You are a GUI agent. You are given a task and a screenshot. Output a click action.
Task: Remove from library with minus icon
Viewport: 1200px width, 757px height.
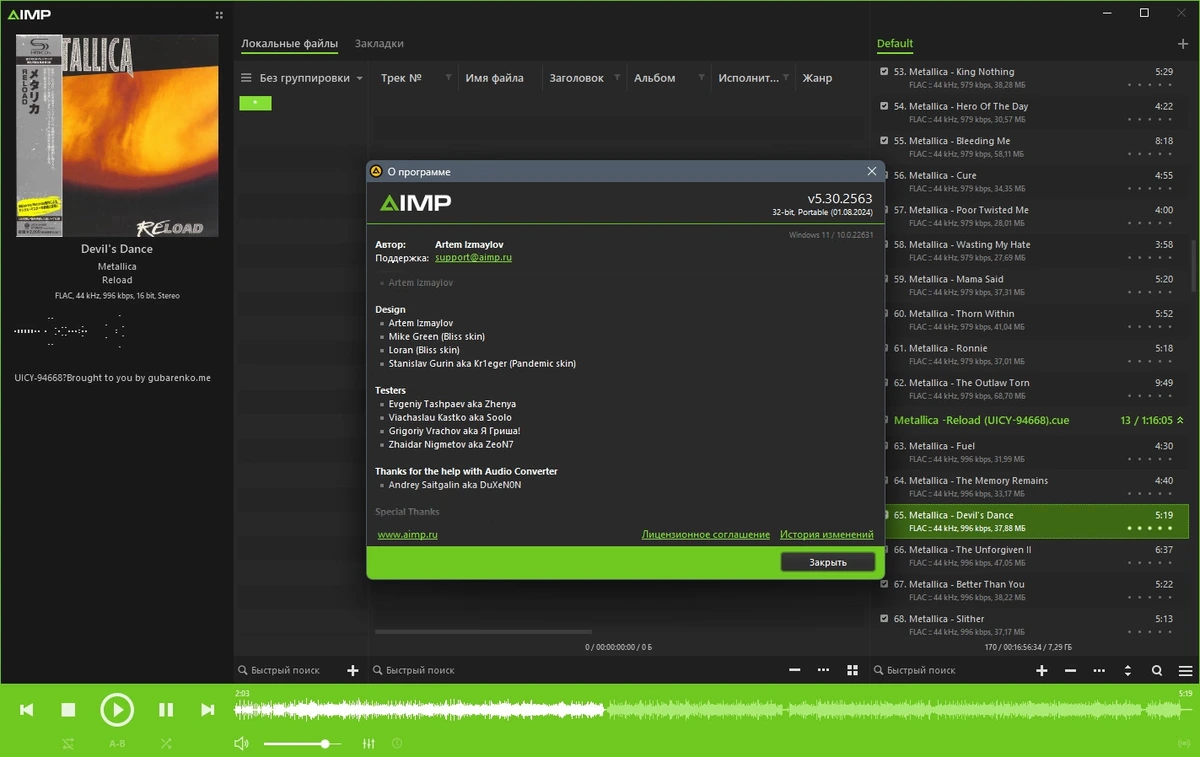point(794,670)
